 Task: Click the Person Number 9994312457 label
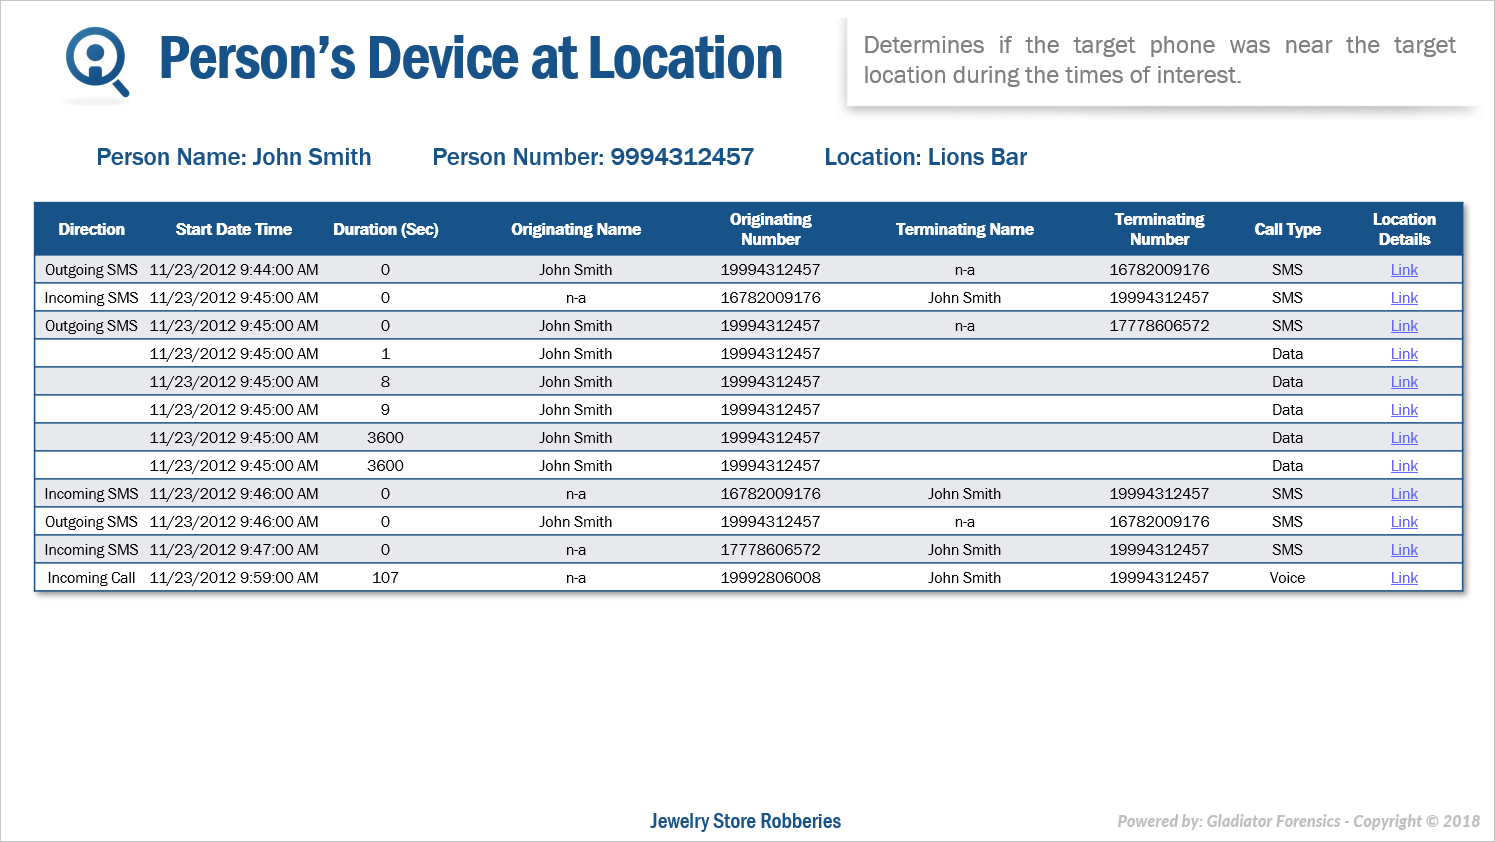point(593,157)
